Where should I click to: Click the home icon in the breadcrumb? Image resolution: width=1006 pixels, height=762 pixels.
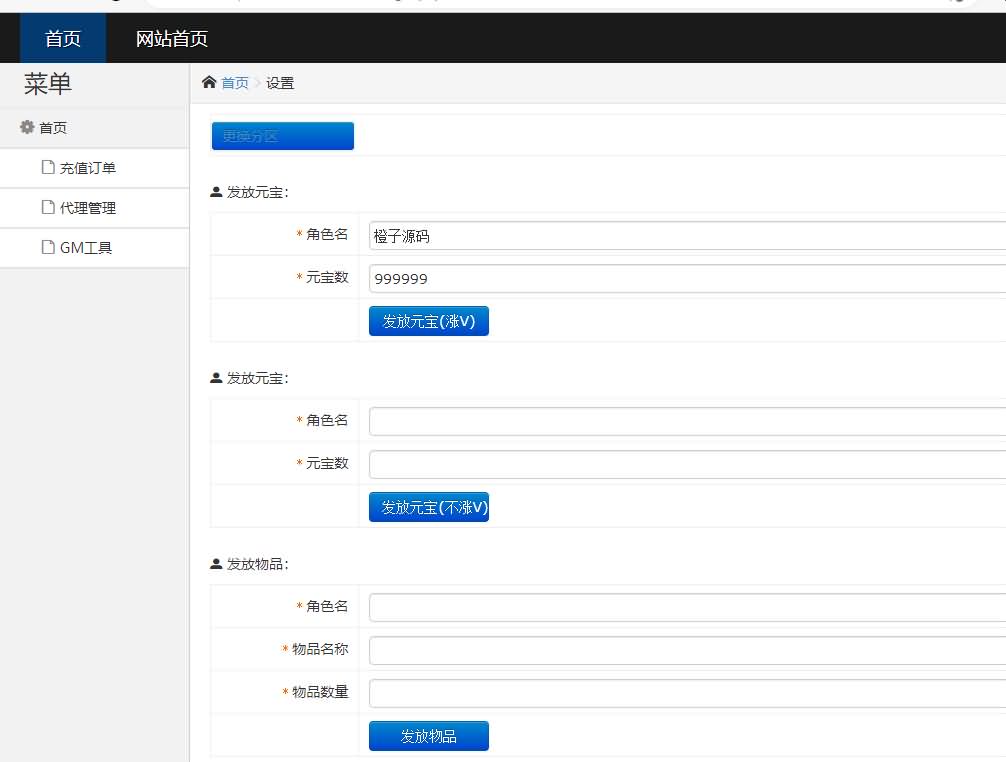click(x=209, y=83)
